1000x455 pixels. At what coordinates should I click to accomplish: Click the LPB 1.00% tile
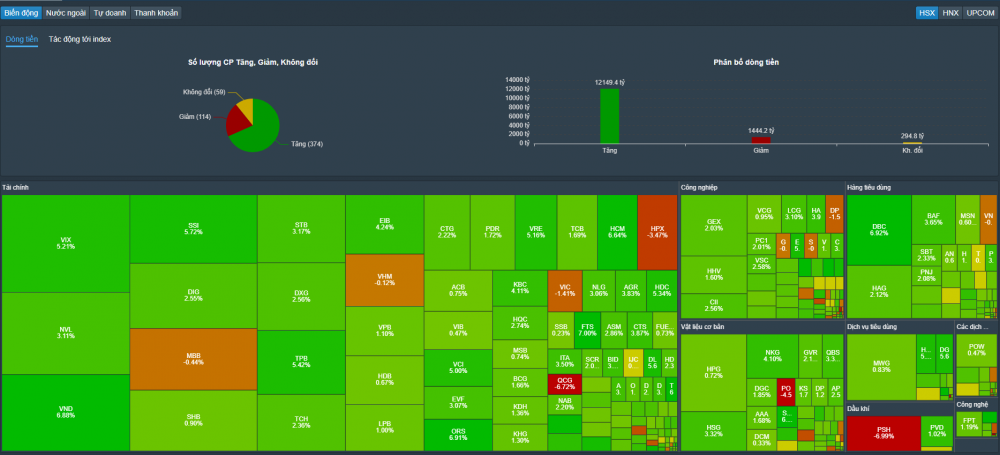(x=385, y=427)
